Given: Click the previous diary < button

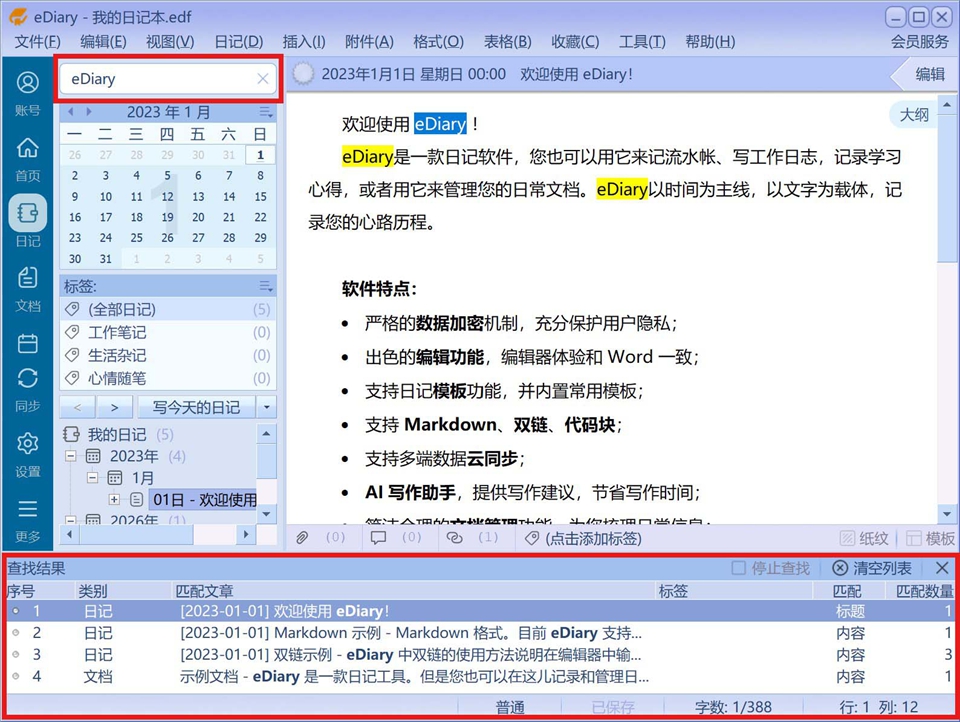Looking at the screenshot, I should coord(78,407).
